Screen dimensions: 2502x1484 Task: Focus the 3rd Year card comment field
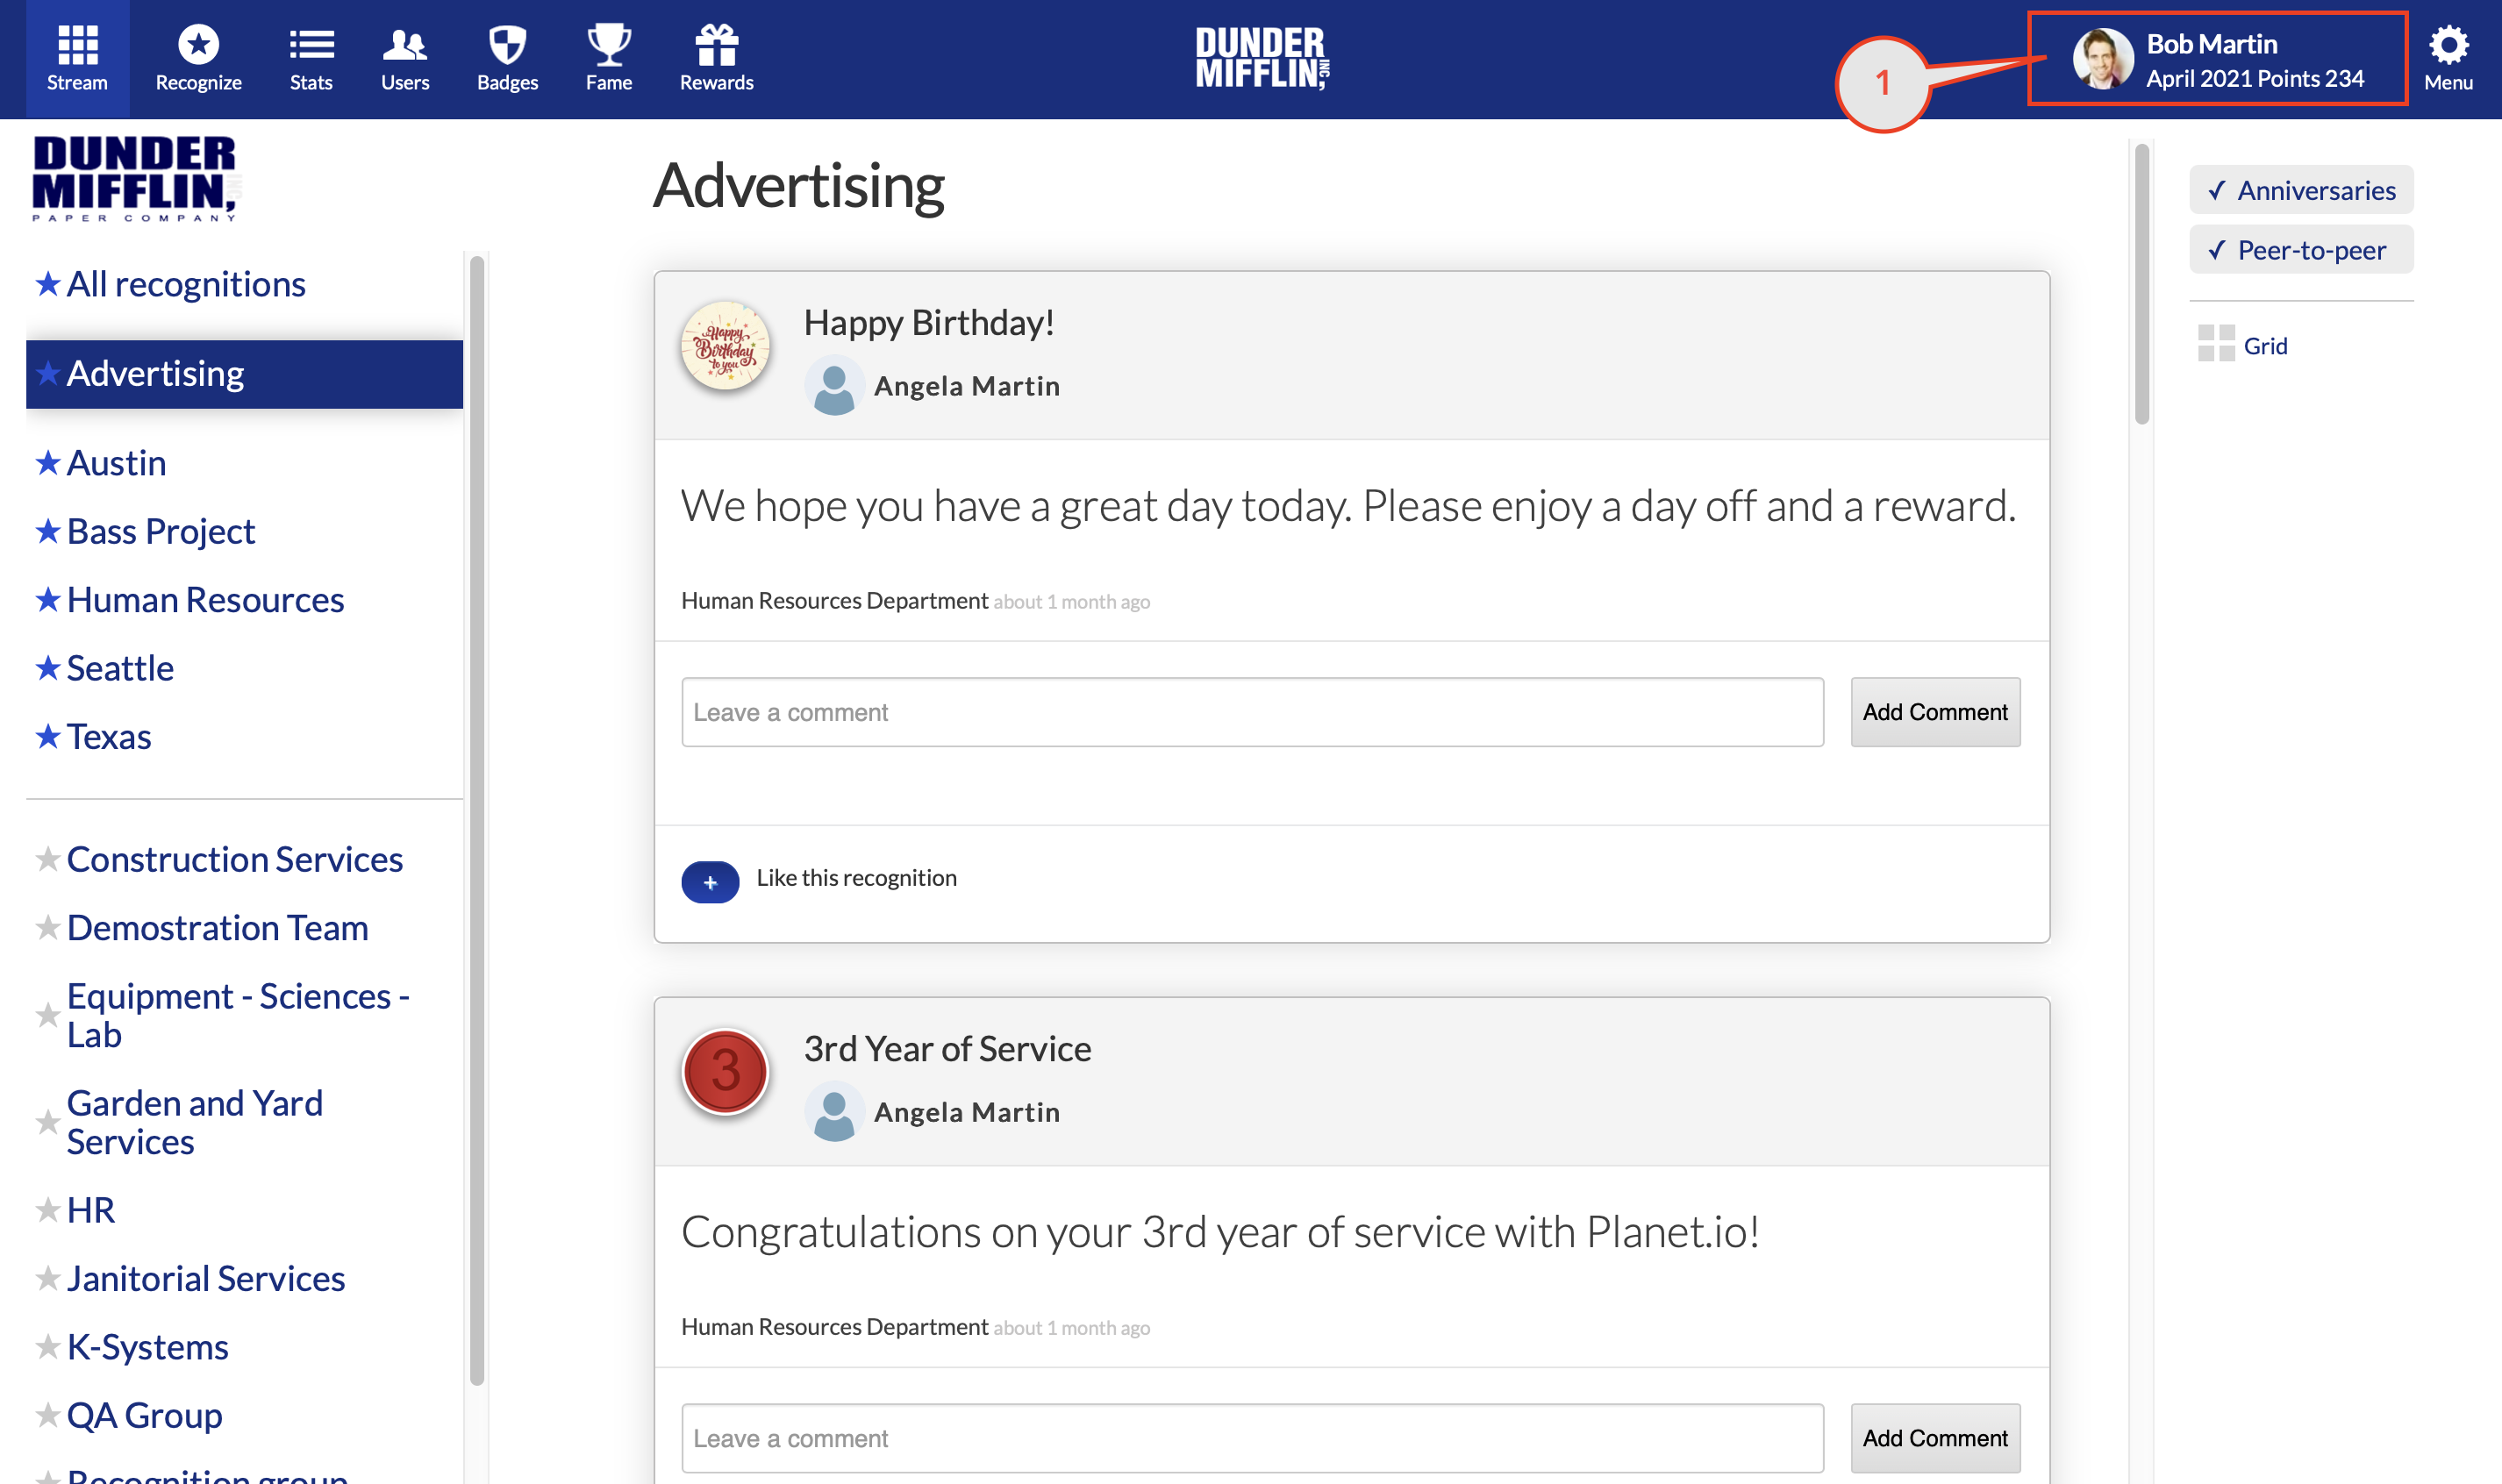tap(1252, 1438)
